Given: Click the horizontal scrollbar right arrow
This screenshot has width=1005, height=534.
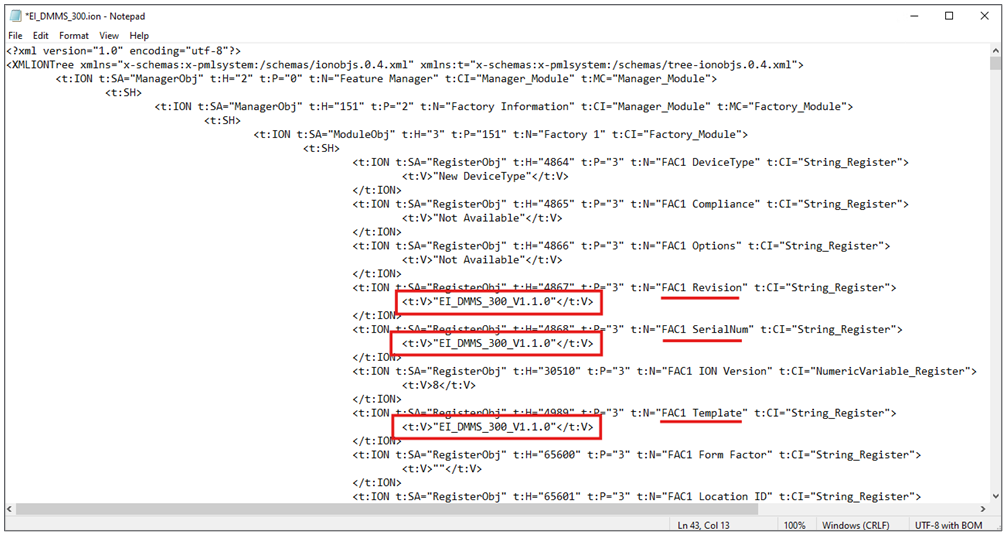Looking at the screenshot, I should (x=983, y=509).
